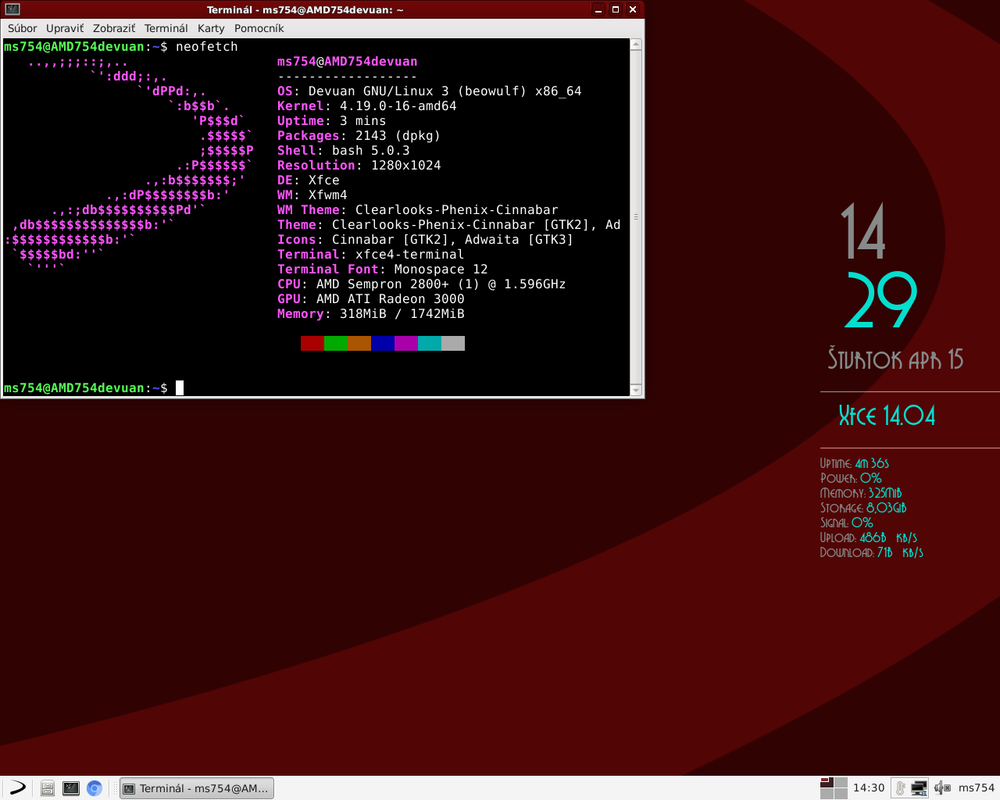Click the 'Shell: bash 5.0.3' line

343,151
